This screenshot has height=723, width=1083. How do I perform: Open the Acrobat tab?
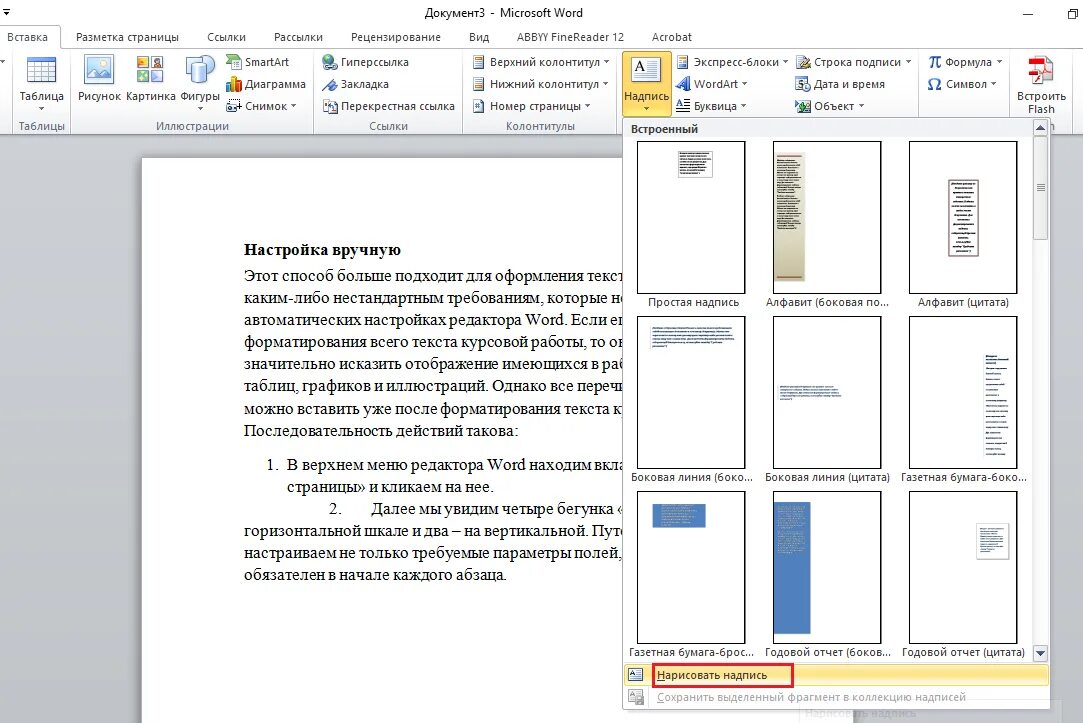(671, 37)
